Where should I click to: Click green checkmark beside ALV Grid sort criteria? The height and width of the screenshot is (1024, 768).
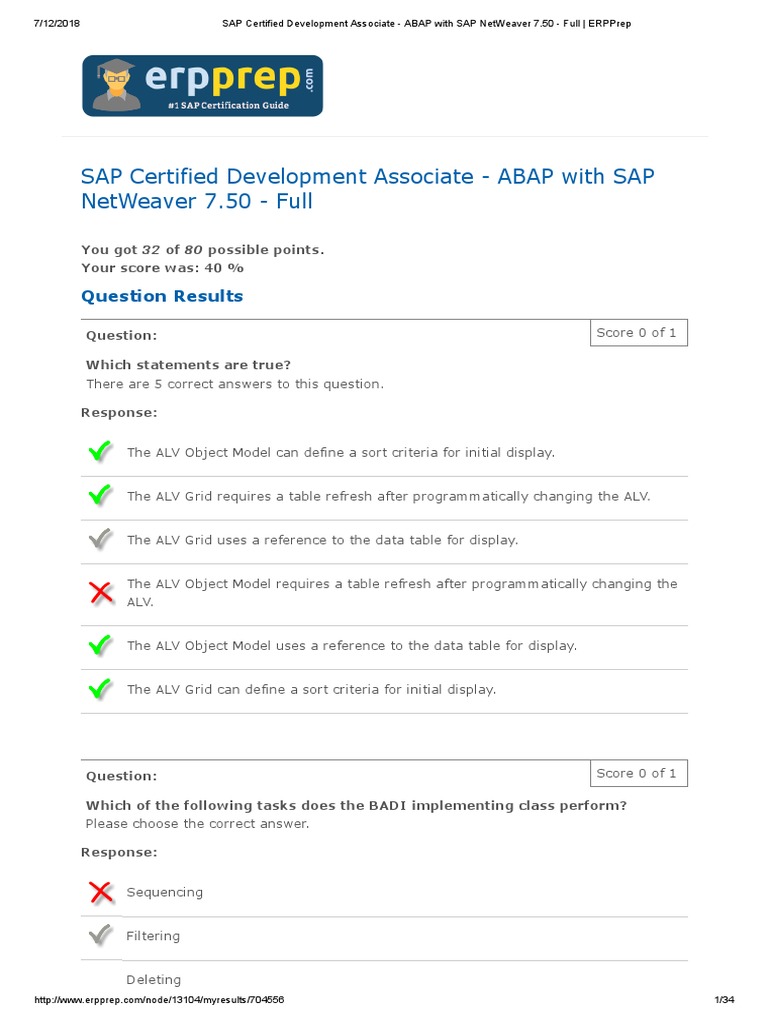pos(100,689)
